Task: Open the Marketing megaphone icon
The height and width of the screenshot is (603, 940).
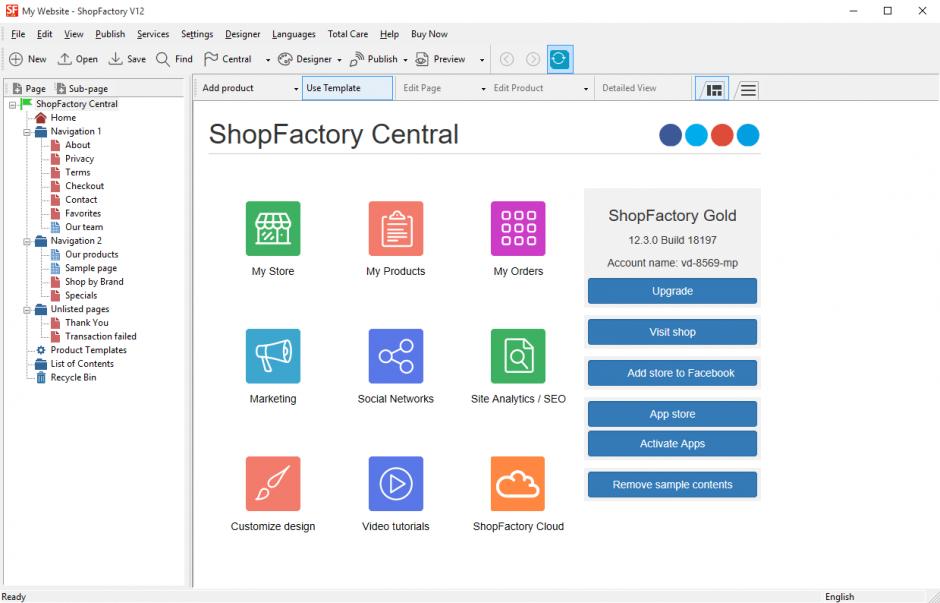Action: (x=273, y=356)
